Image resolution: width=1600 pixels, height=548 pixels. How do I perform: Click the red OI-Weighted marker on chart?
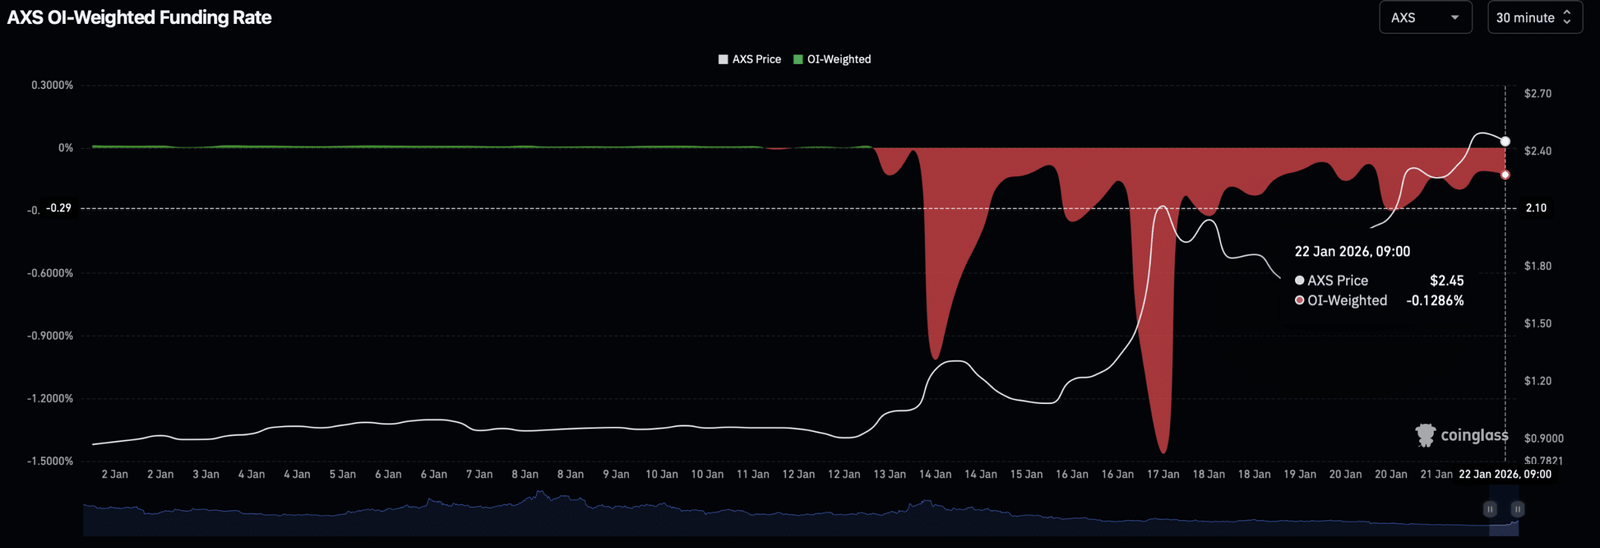coord(1505,175)
